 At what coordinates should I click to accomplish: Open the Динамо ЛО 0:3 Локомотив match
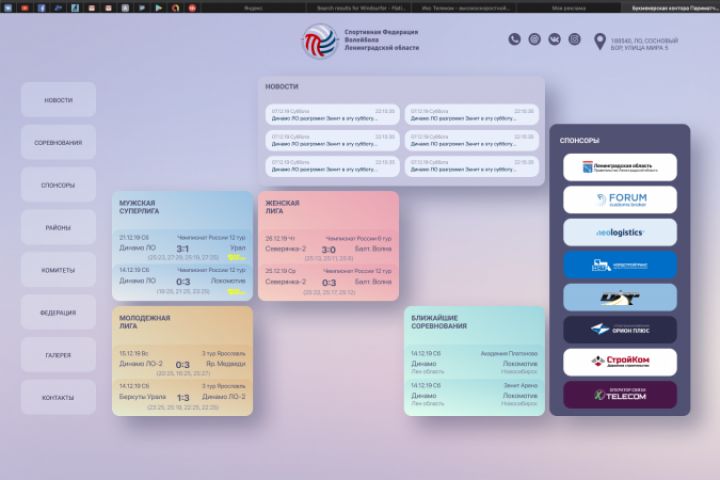(x=182, y=281)
